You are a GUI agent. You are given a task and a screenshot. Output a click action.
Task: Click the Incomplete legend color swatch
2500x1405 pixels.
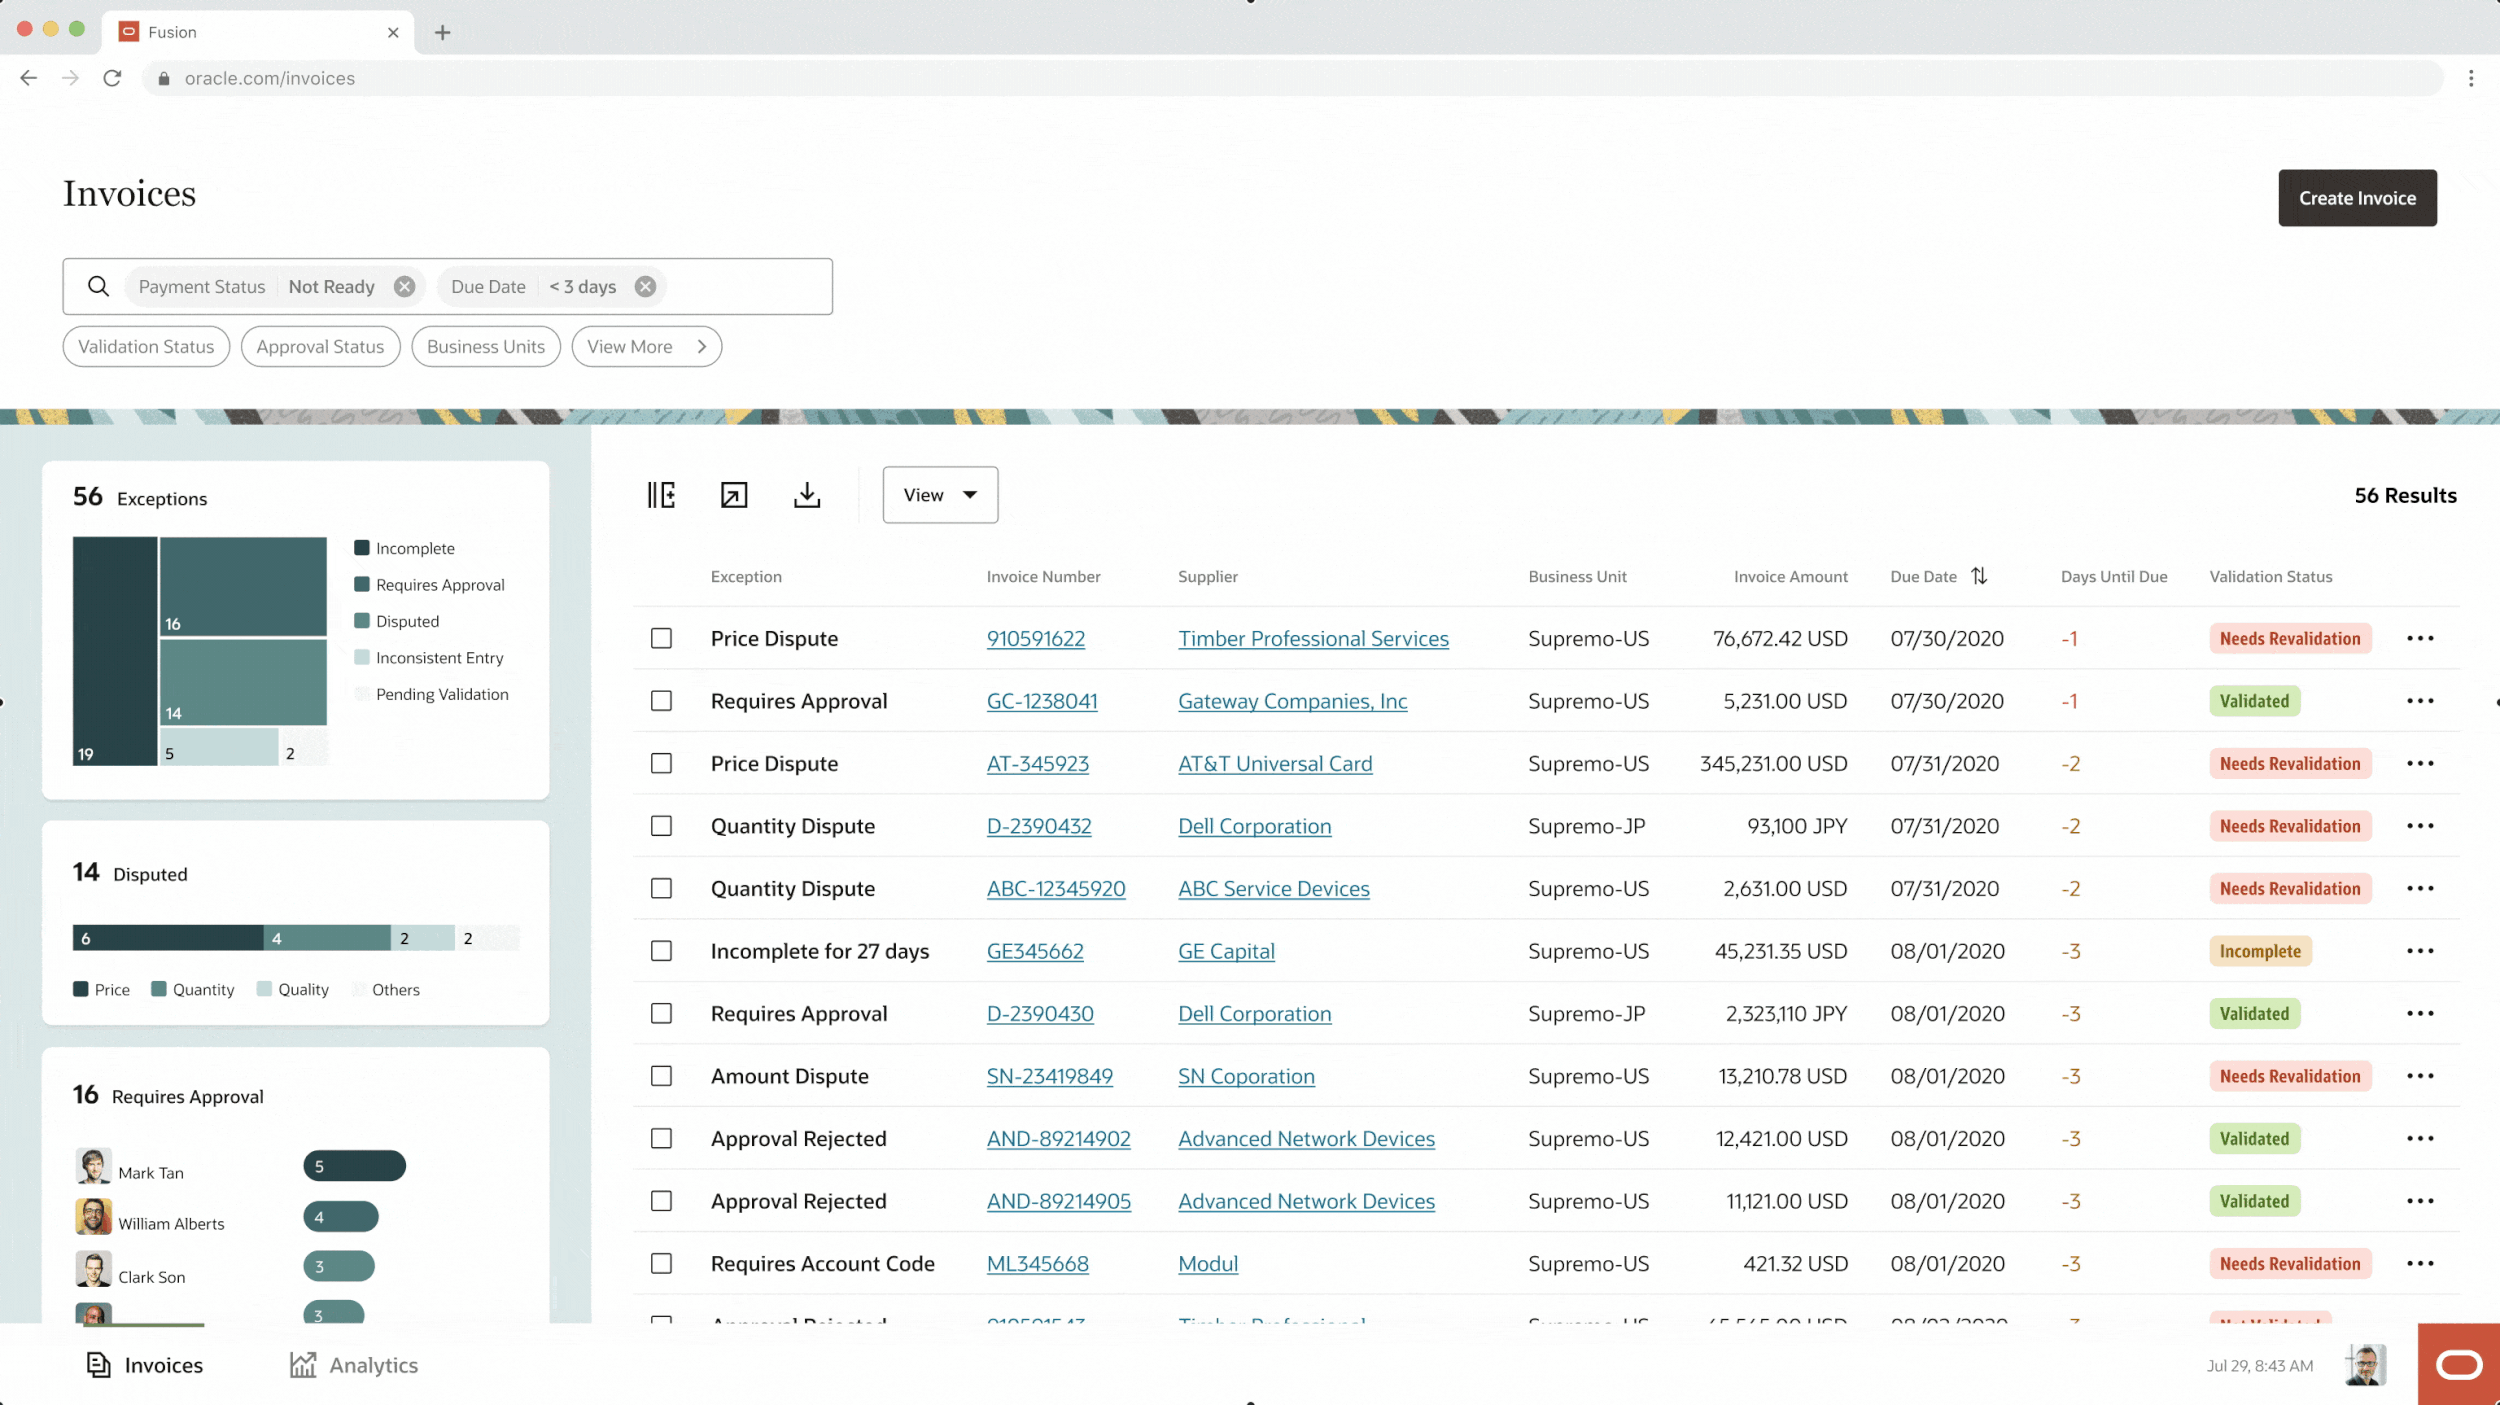point(362,548)
